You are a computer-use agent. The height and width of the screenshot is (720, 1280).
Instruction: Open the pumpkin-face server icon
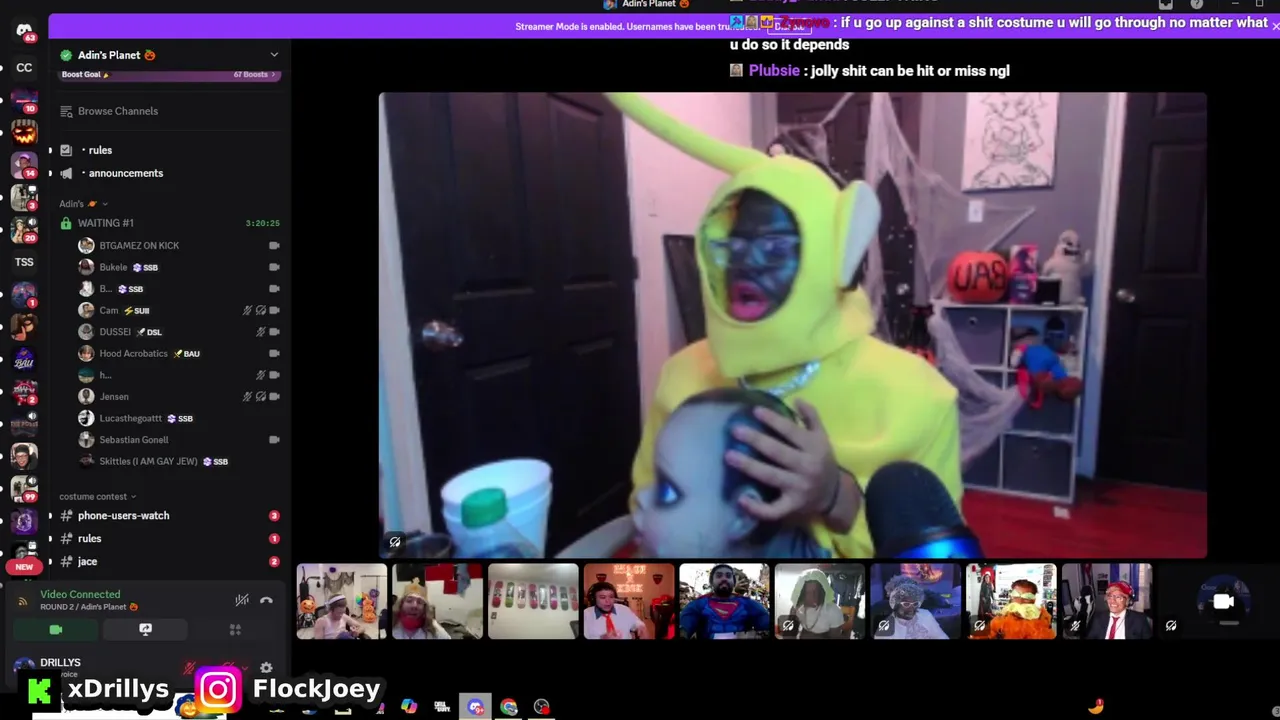coord(24,132)
